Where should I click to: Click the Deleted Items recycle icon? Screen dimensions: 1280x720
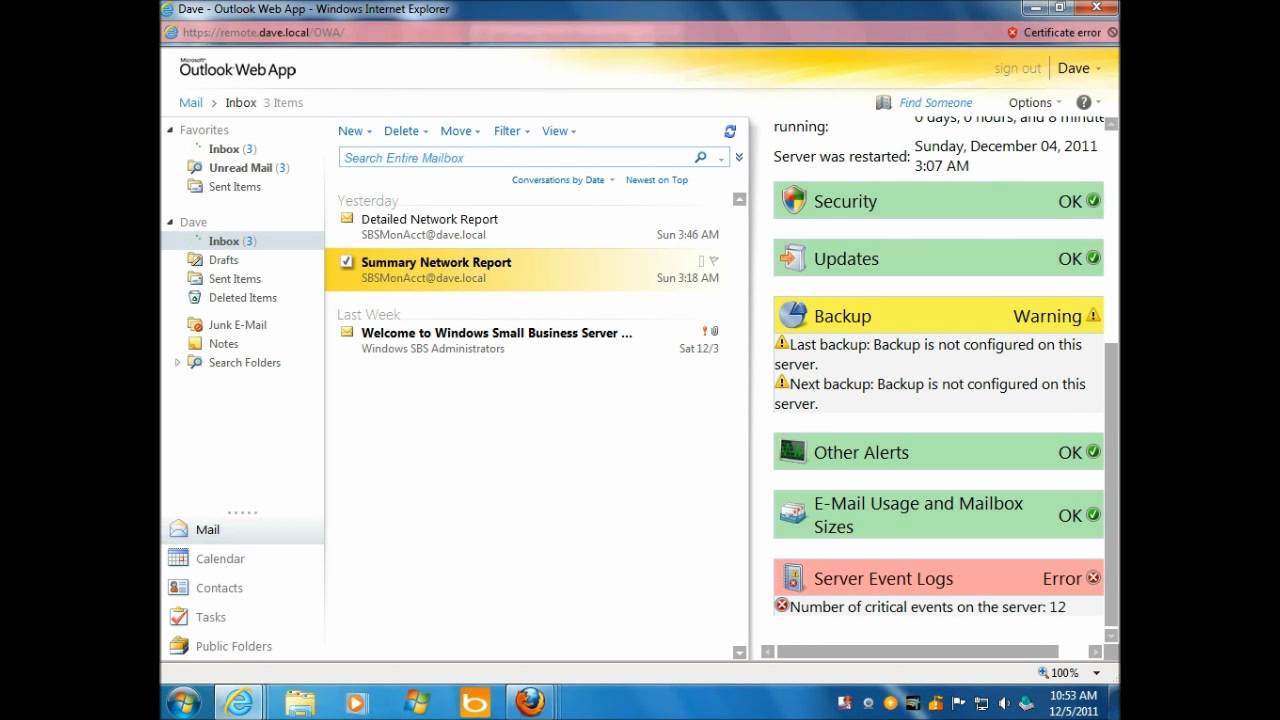point(195,297)
